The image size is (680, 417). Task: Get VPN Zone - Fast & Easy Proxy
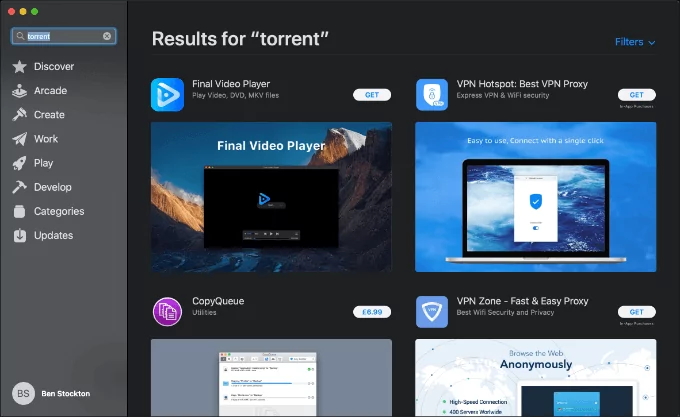637,312
